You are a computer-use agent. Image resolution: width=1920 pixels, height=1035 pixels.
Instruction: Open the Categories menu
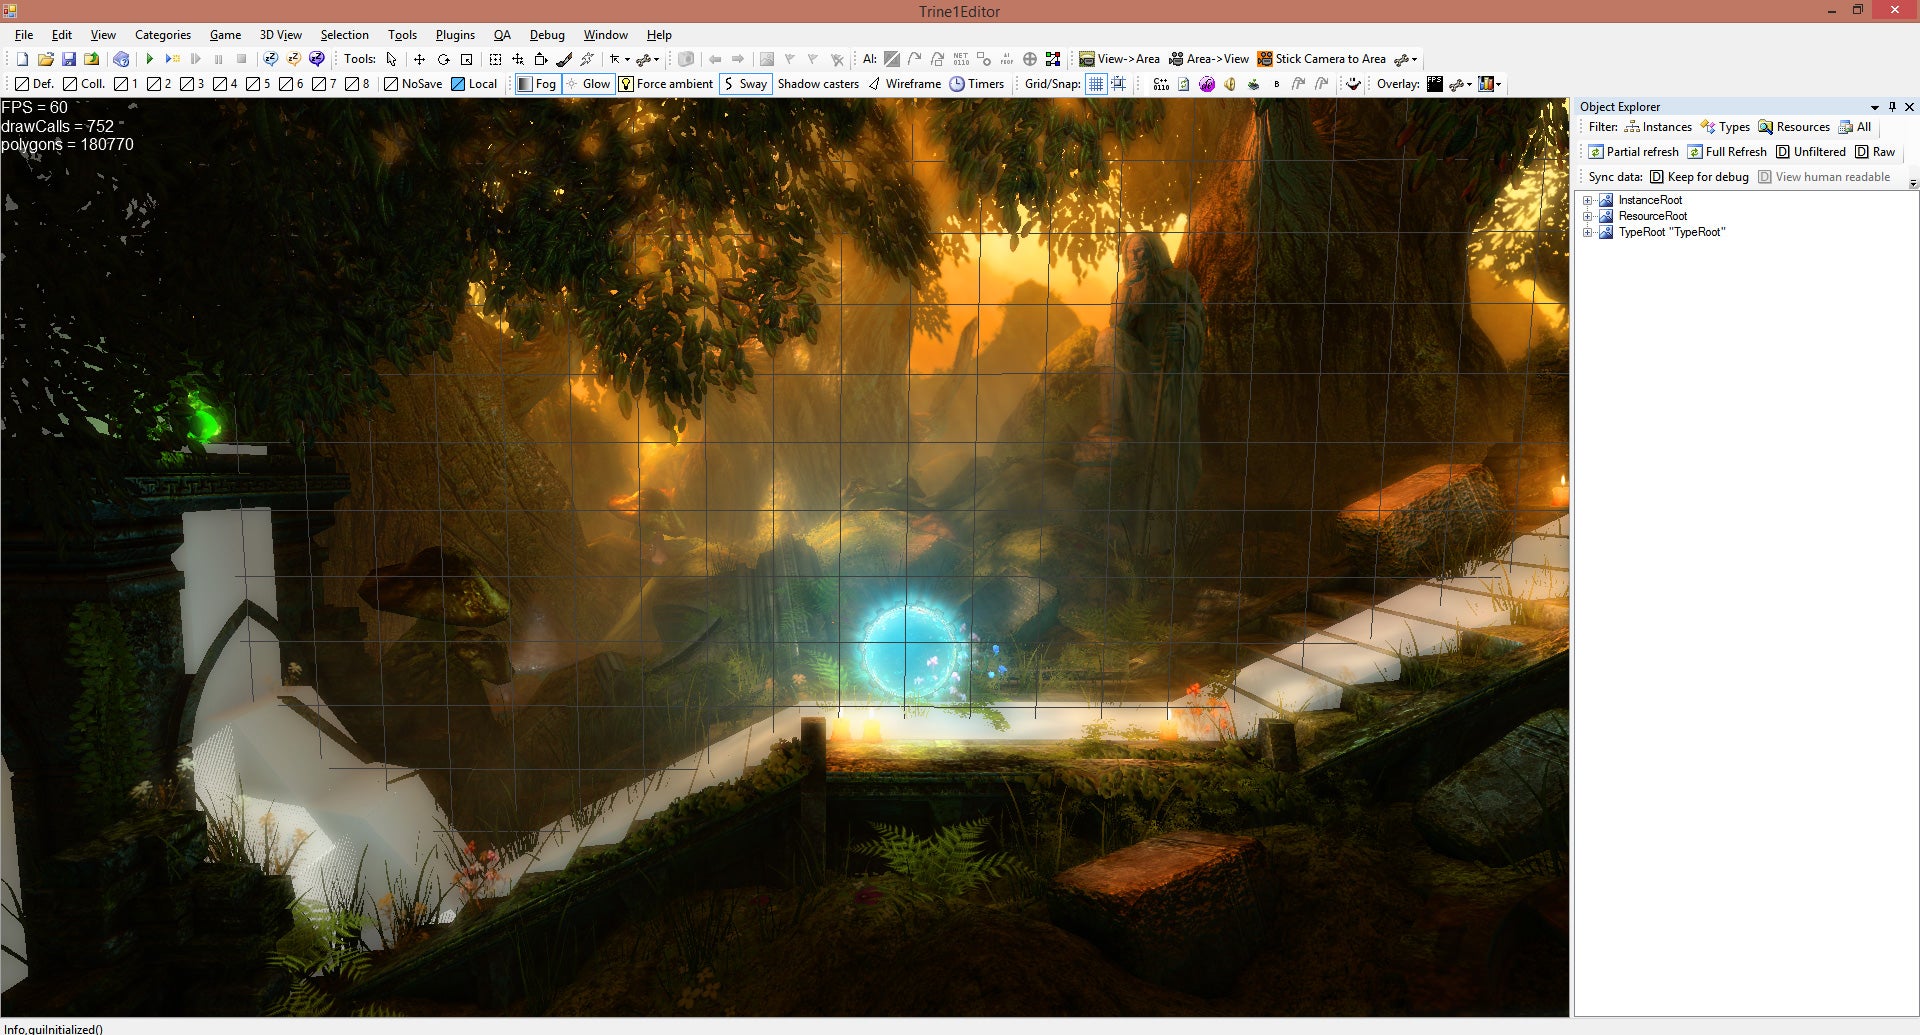pos(163,35)
